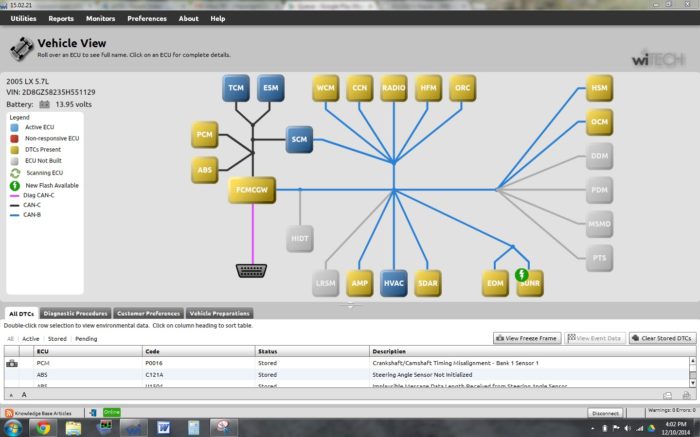
Task: Filter DTC list to Active
Action: pyautogui.click(x=31, y=338)
